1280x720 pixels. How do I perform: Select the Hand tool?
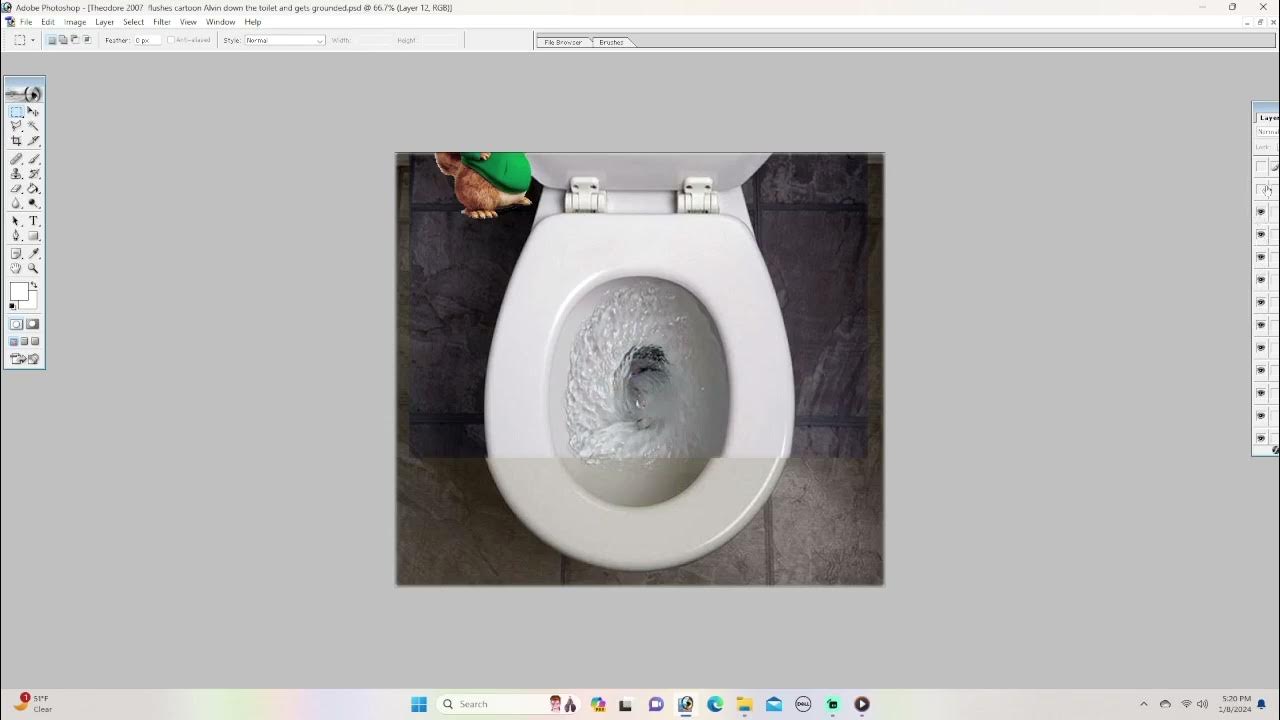pyautogui.click(x=16, y=268)
